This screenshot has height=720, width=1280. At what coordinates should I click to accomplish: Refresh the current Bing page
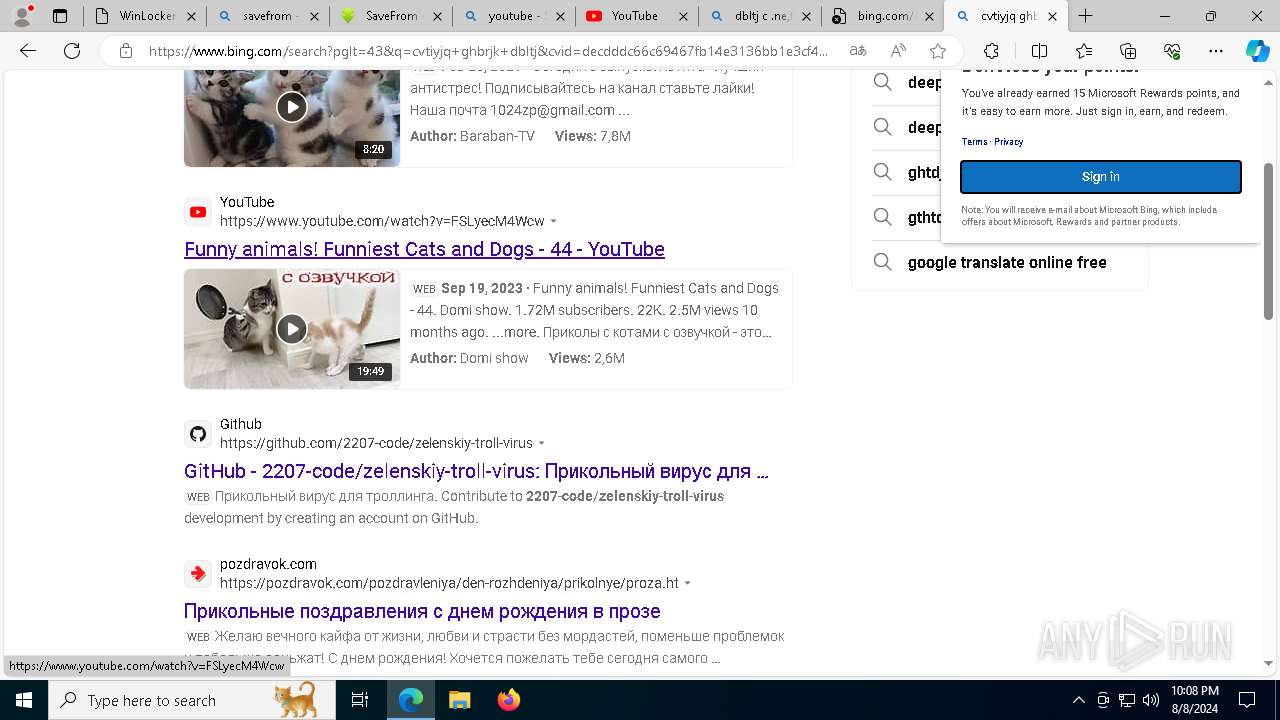click(72, 51)
